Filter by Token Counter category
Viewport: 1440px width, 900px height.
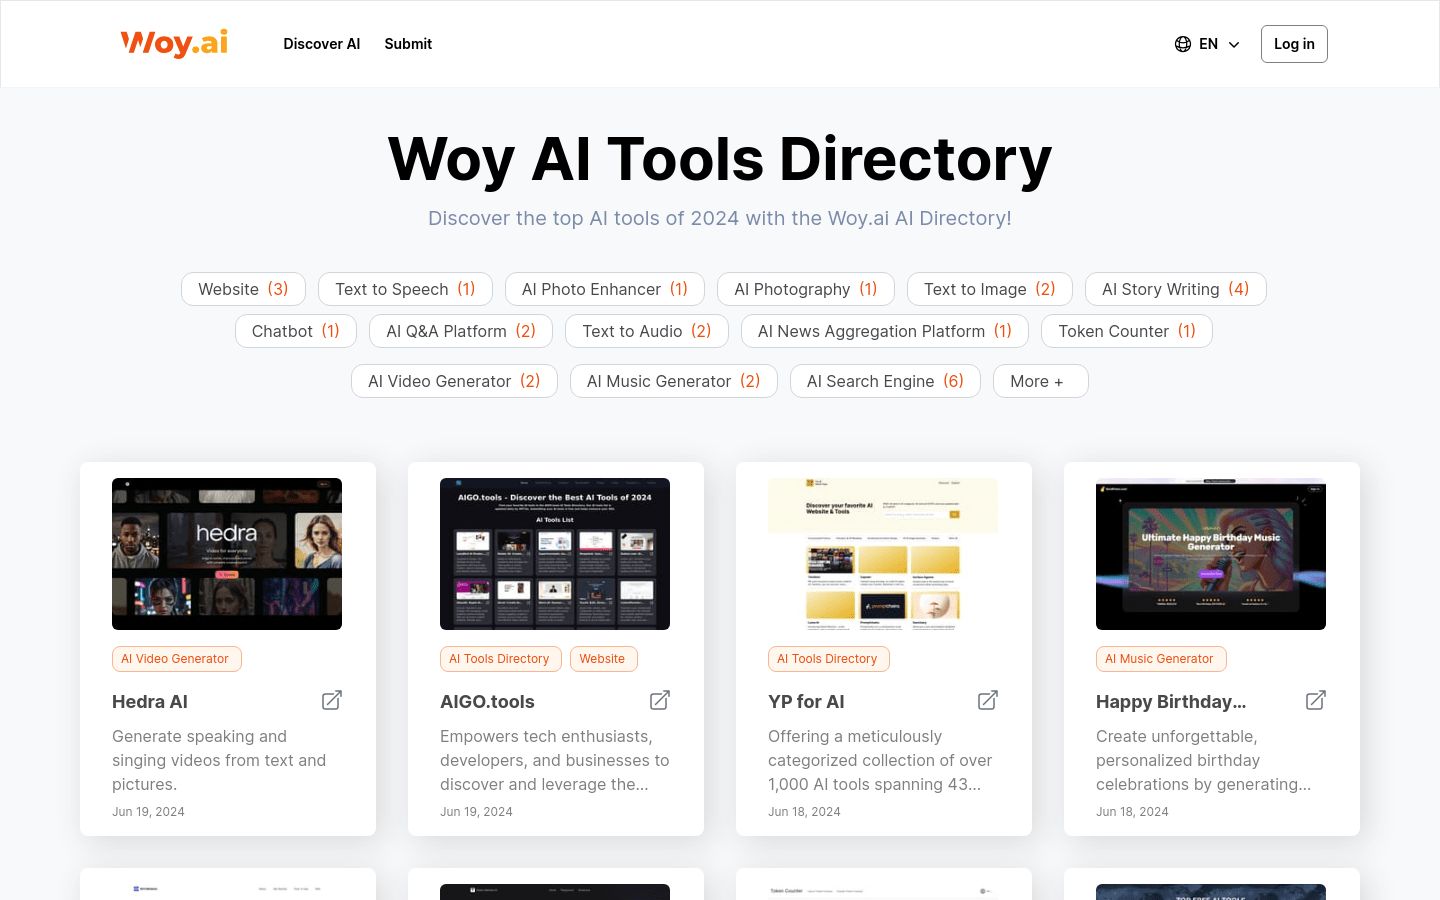pos(1127,331)
